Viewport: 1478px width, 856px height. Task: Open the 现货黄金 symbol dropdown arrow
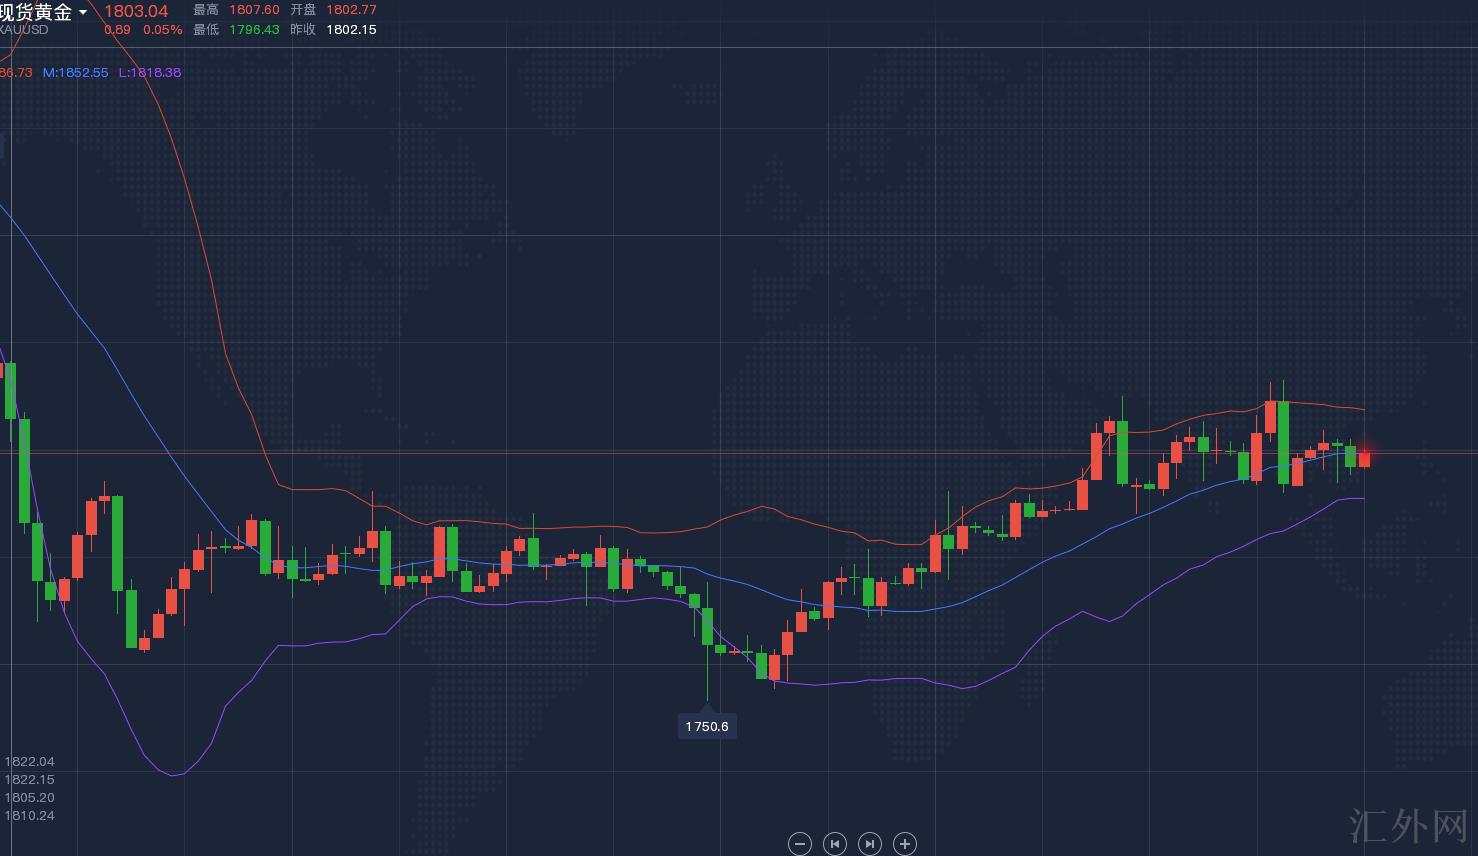click(83, 13)
